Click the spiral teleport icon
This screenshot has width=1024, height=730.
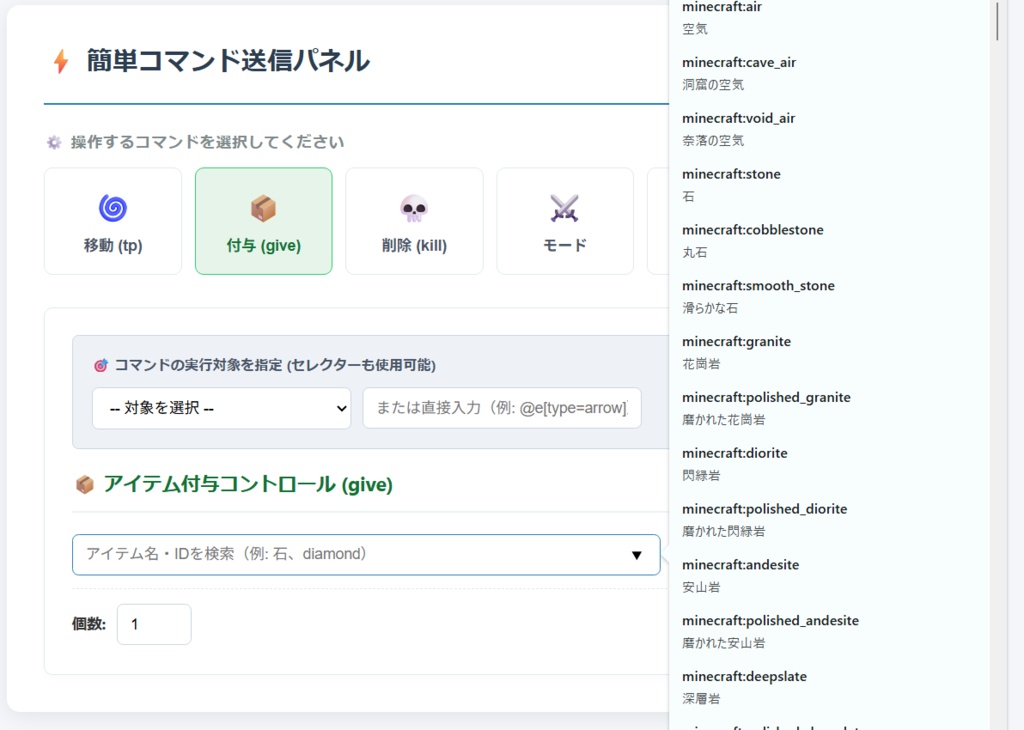[x=113, y=208]
